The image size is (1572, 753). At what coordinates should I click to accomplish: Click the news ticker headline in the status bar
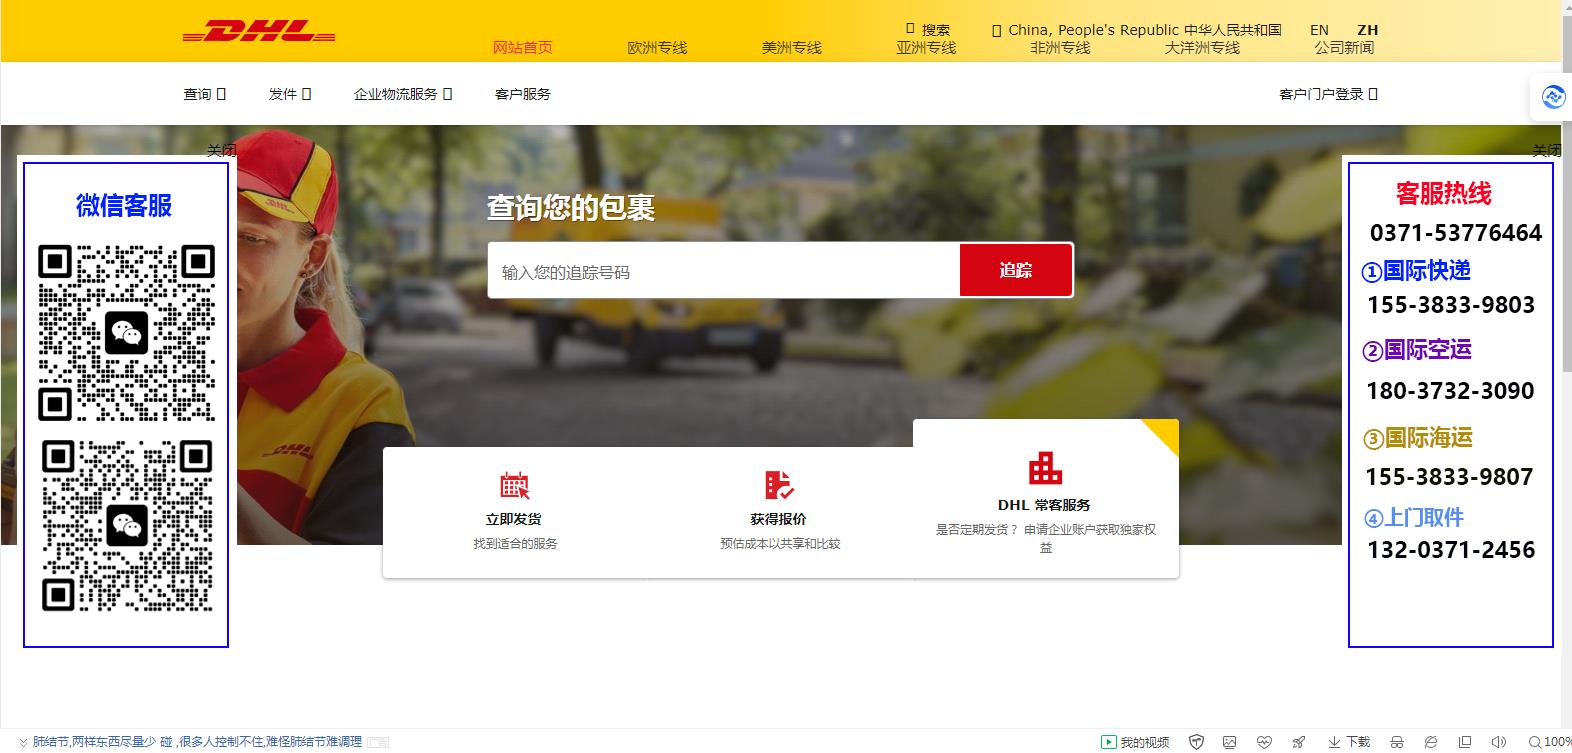point(197,742)
